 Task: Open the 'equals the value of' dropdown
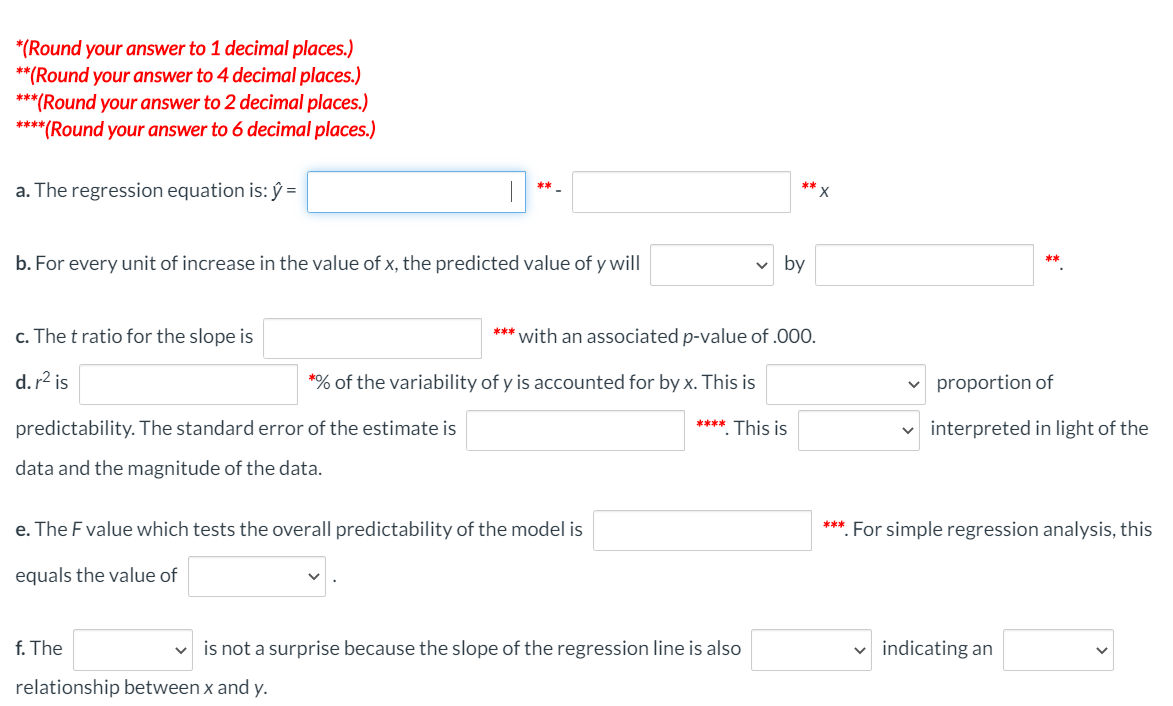(x=256, y=576)
